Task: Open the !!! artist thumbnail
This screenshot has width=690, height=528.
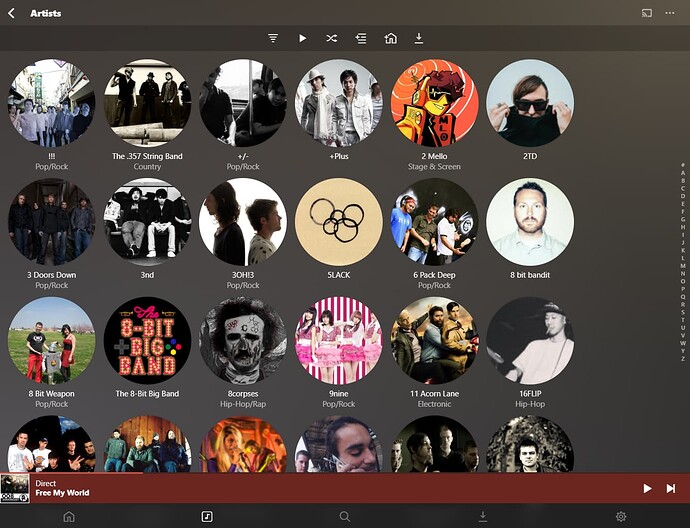Action: (x=51, y=103)
